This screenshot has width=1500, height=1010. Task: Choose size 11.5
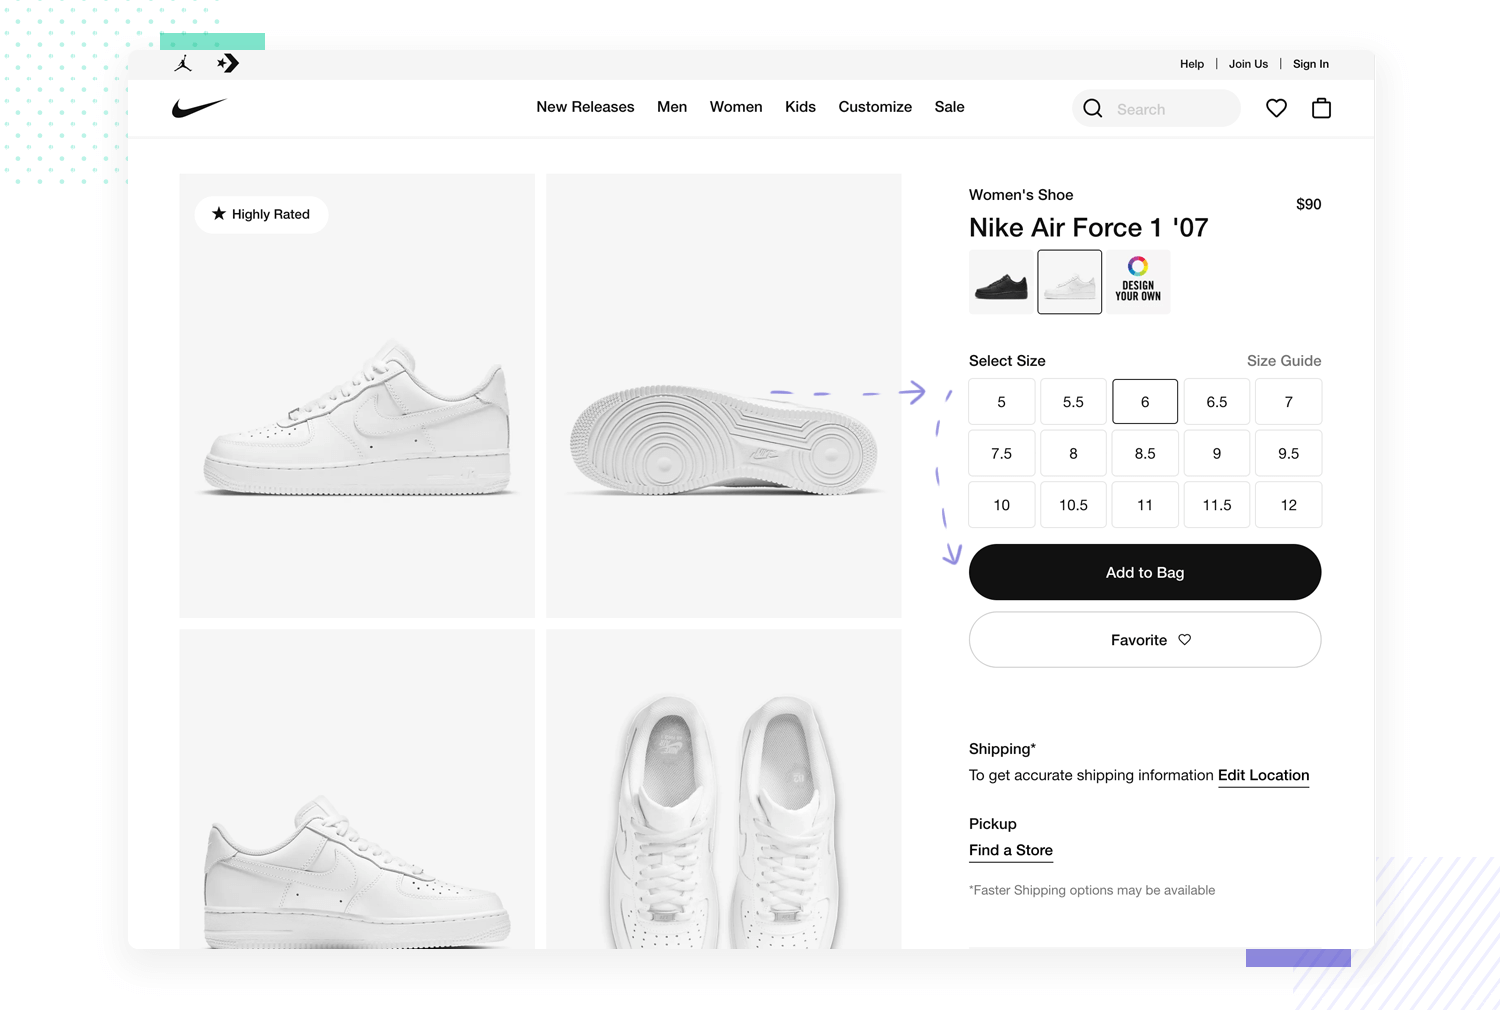coord(1217,505)
